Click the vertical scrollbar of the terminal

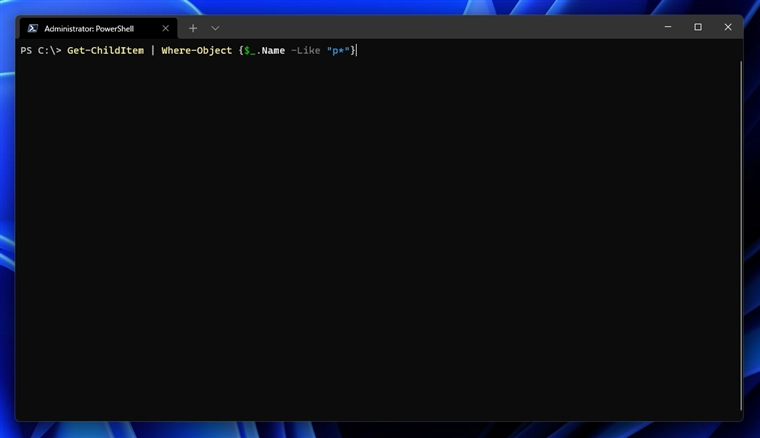[740, 236]
